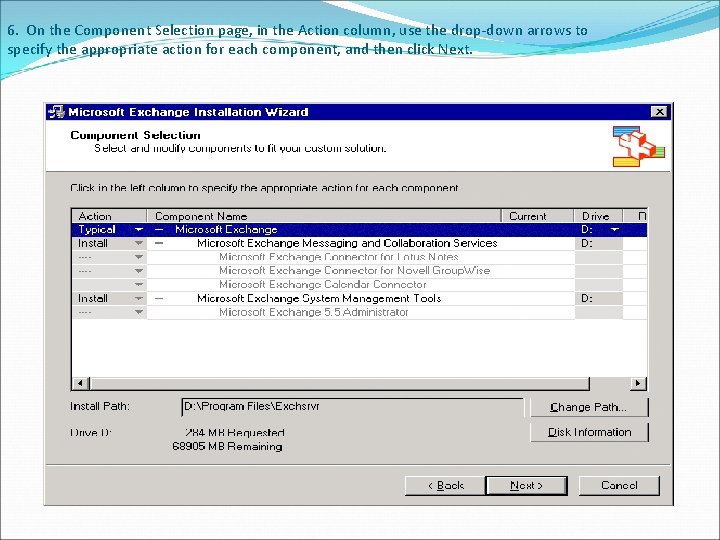The image size is (720, 540).
Task: Select Microsoft Exchange System Management Tools
Action: 319,298
